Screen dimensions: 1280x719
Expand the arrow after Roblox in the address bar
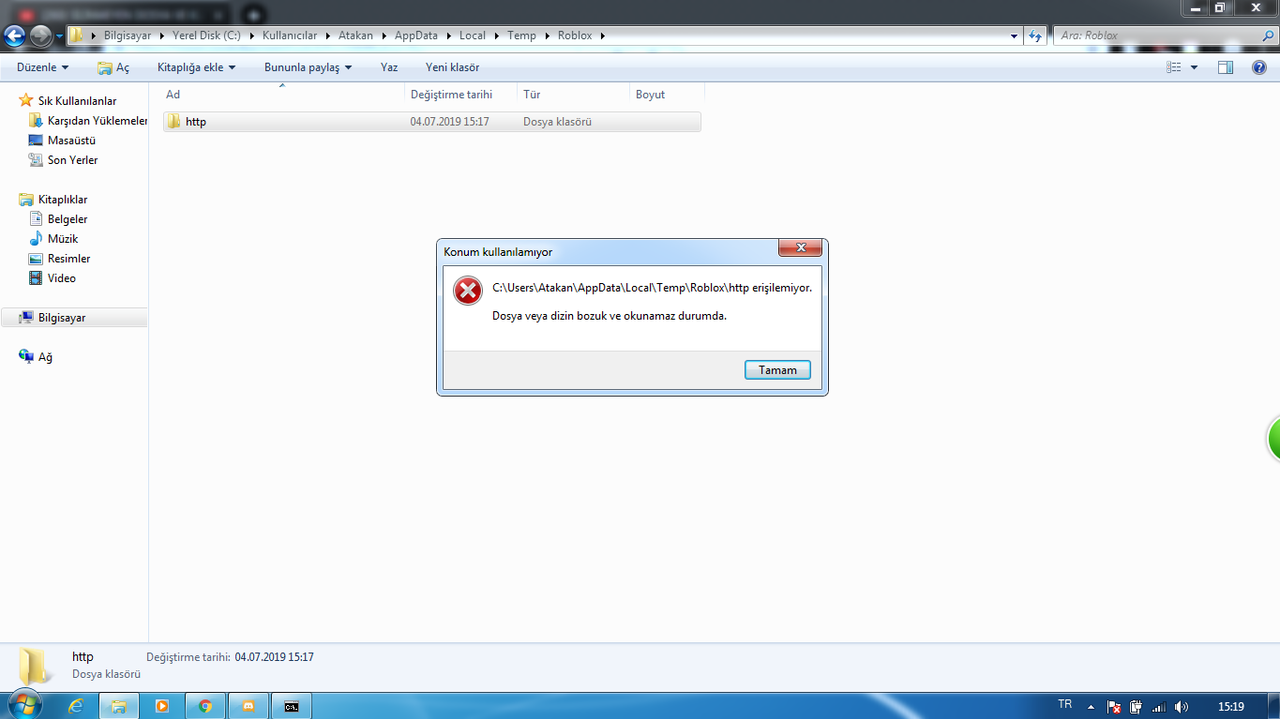602,36
